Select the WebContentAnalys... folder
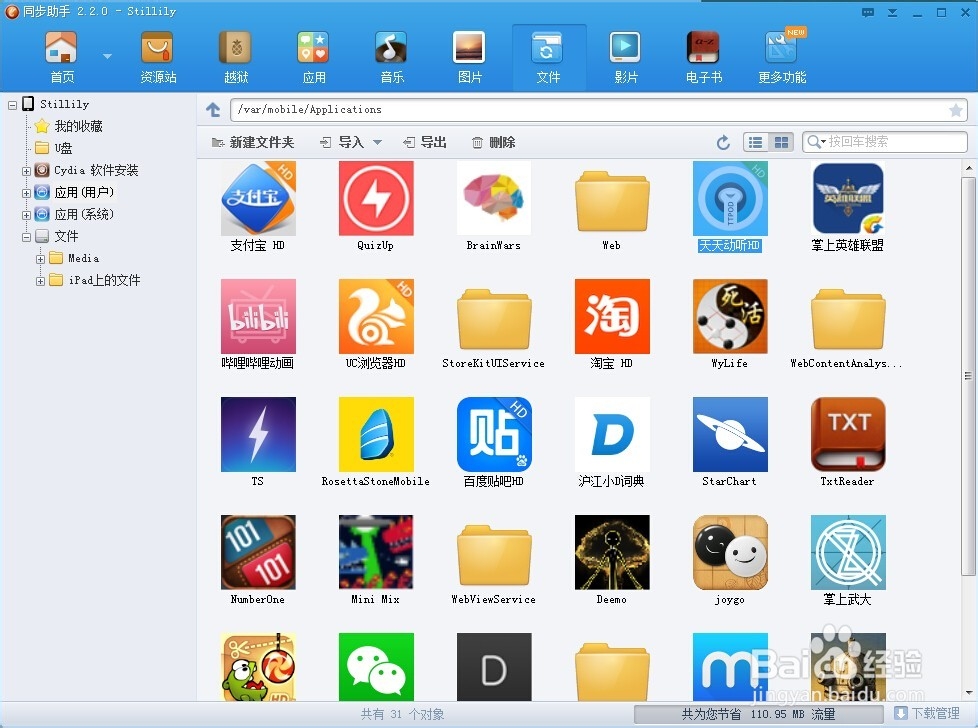This screenshot has height=728, width=978. coord(848,321)
